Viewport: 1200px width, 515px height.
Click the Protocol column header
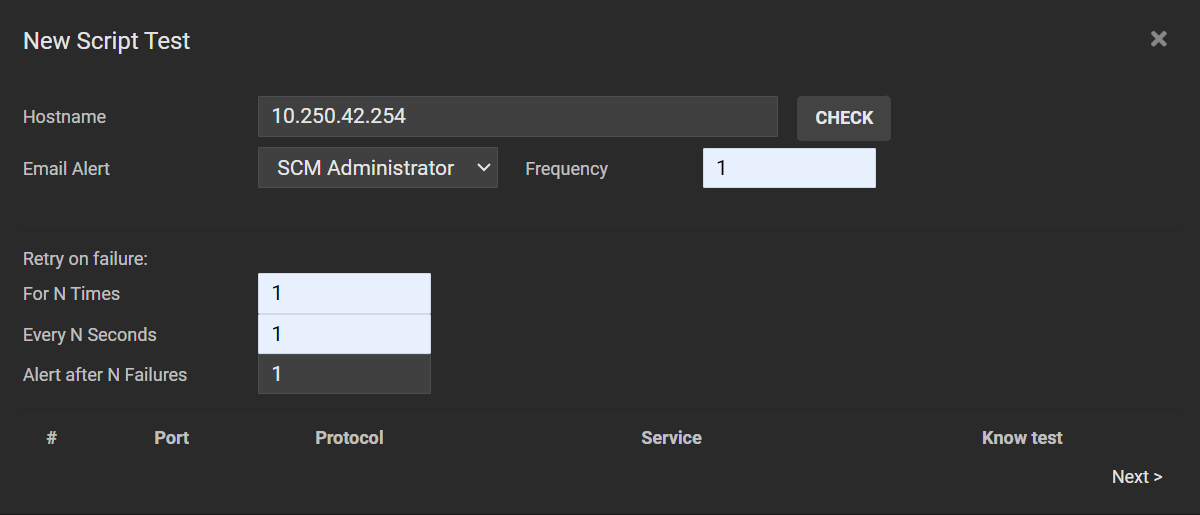349,438
